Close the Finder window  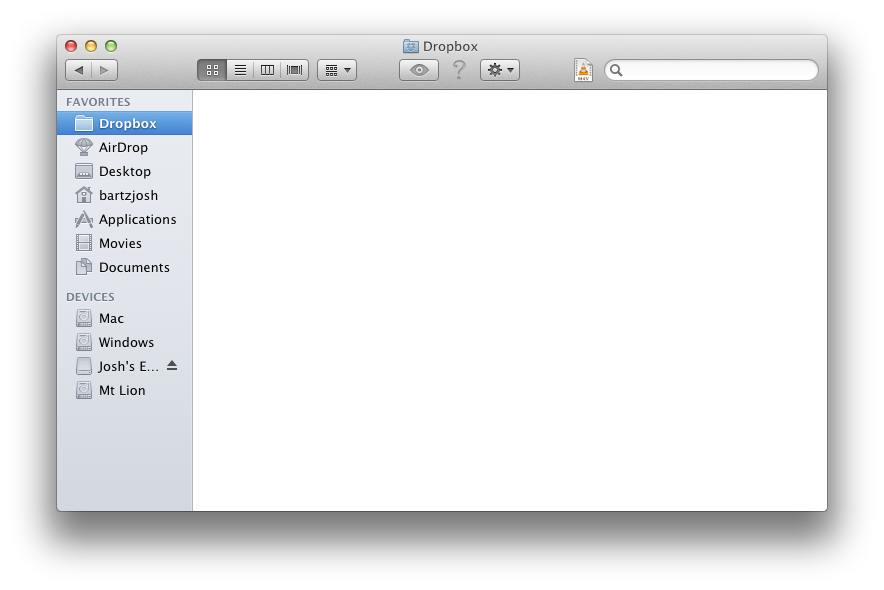71,46
